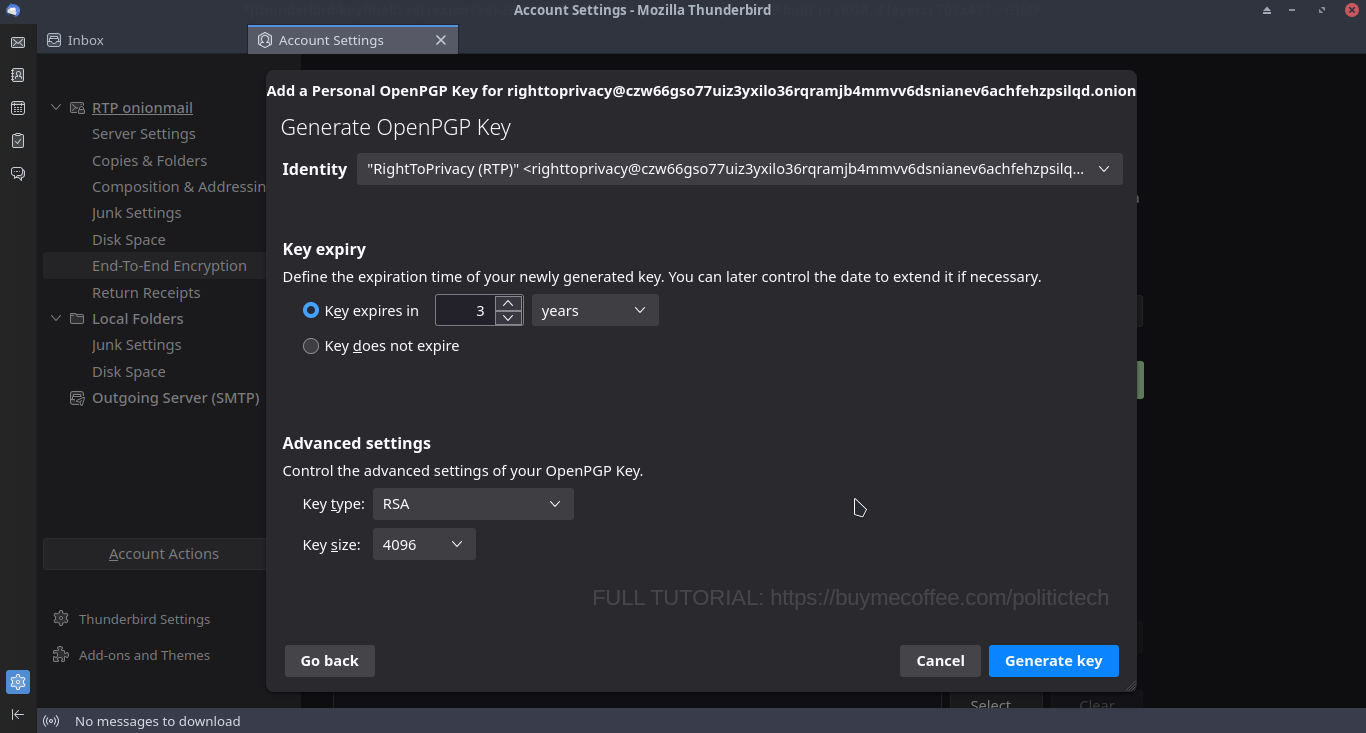Viewport: 1366px width, 733px height.
Task: Increase key expiry value with up arrow
Action: [x=509, y=303]
